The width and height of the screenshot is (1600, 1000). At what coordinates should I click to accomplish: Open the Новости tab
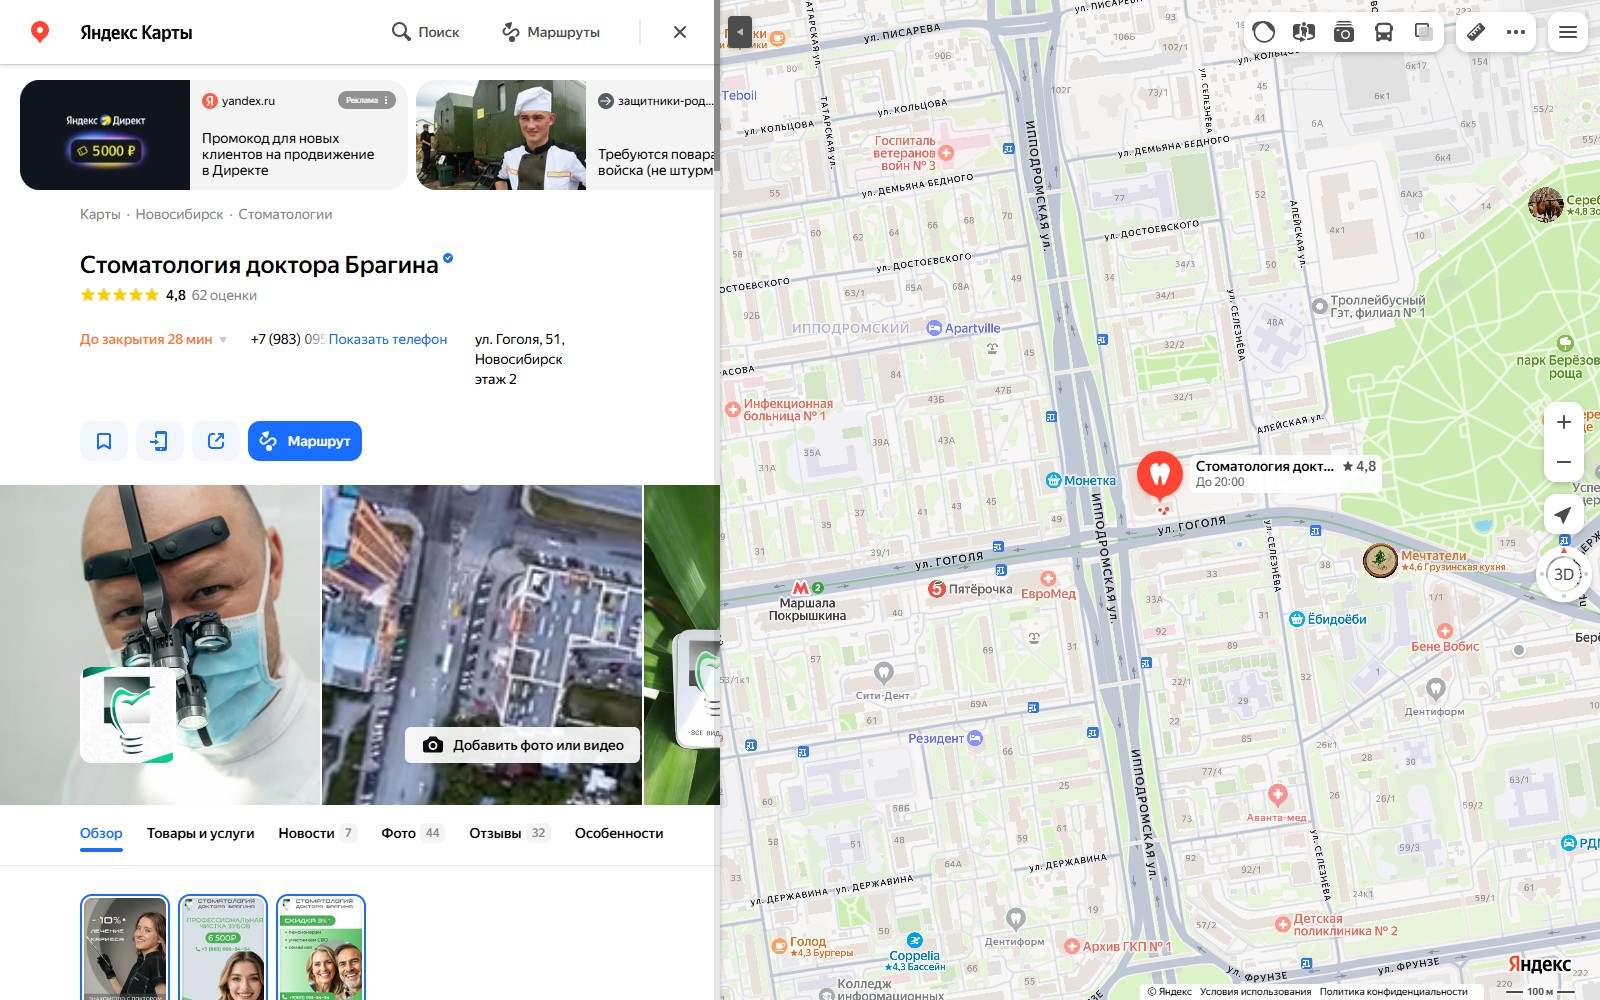317,833
